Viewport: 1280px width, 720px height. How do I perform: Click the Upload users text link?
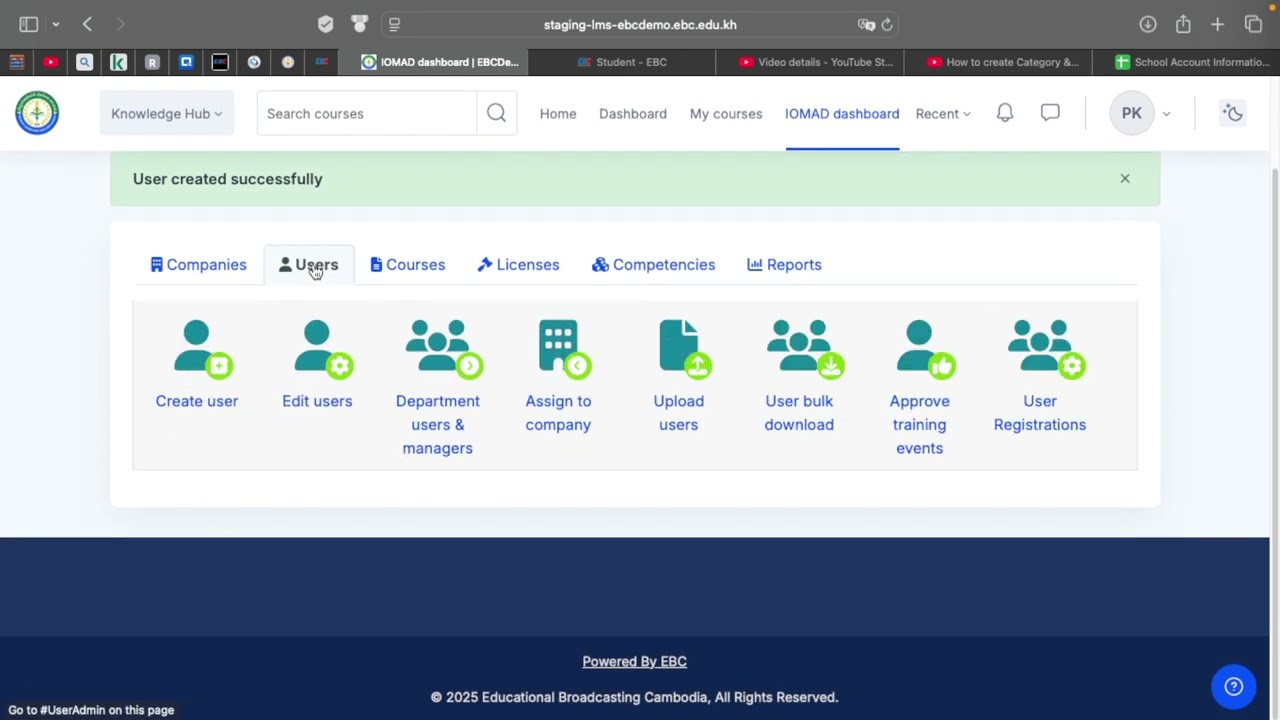[679, 413]
